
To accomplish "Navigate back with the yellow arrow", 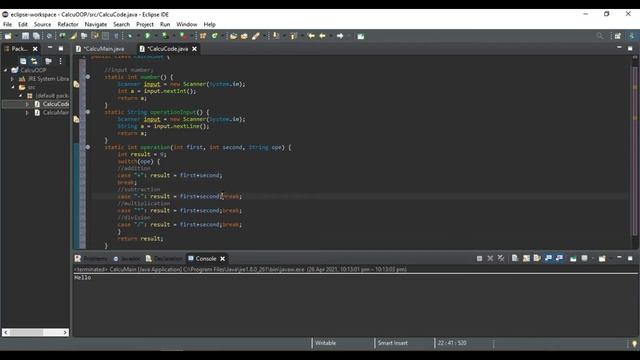I will [x=322, y=36].
